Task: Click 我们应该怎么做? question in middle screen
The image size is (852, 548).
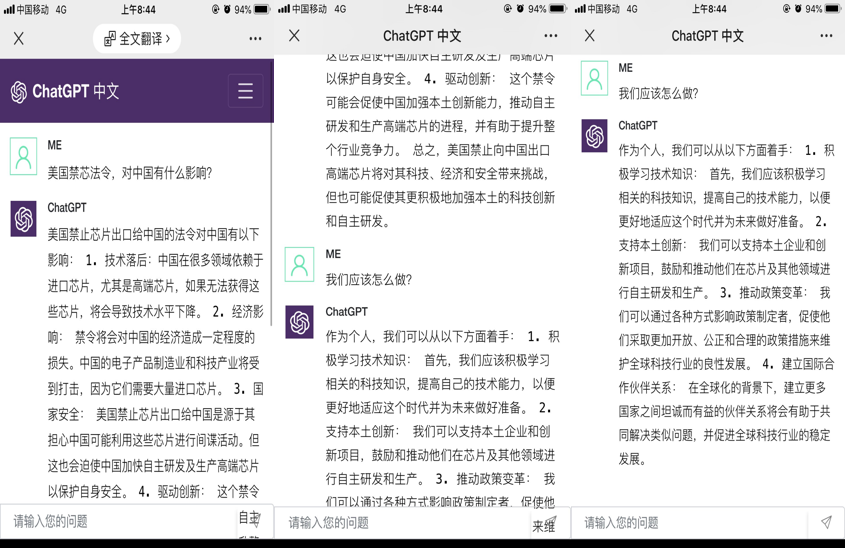Action: [368, 280]
